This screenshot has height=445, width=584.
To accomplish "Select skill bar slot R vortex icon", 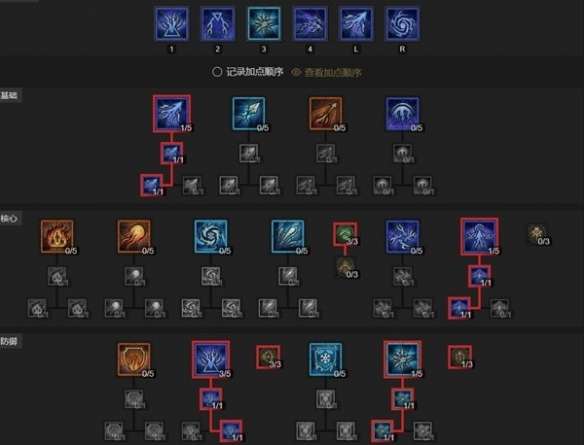I will pyautogui.click(x=402, y=23).
